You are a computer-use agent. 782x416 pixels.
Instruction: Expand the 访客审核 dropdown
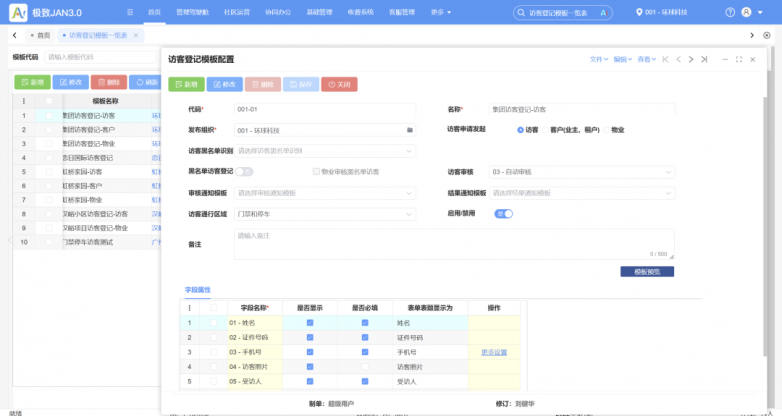[581, 172]
